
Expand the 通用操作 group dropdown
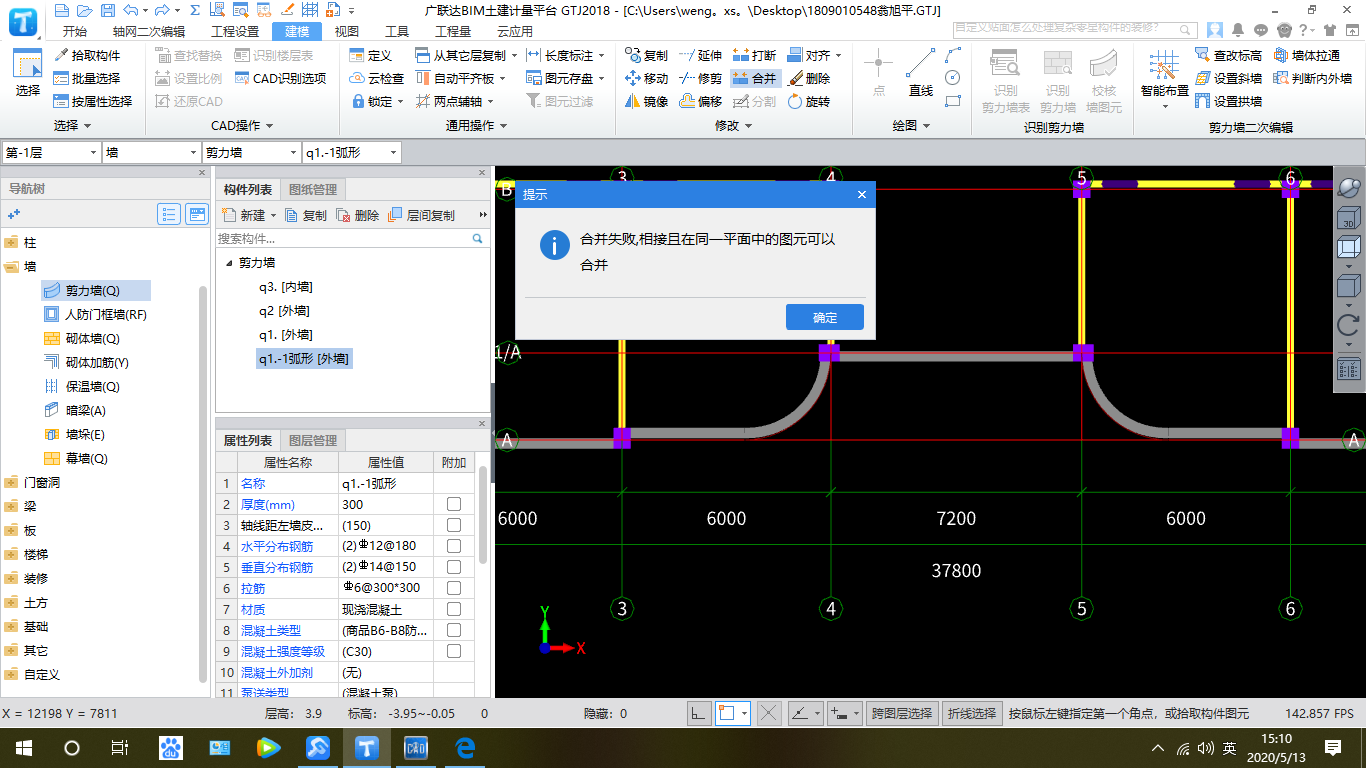pos(503,126)
